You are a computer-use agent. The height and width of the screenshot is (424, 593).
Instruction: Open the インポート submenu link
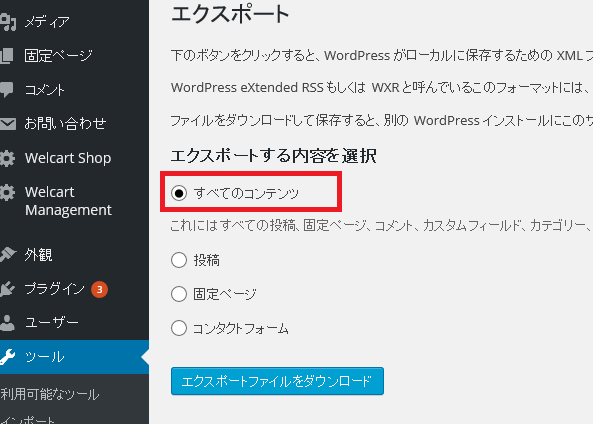[x=28, y=420]
